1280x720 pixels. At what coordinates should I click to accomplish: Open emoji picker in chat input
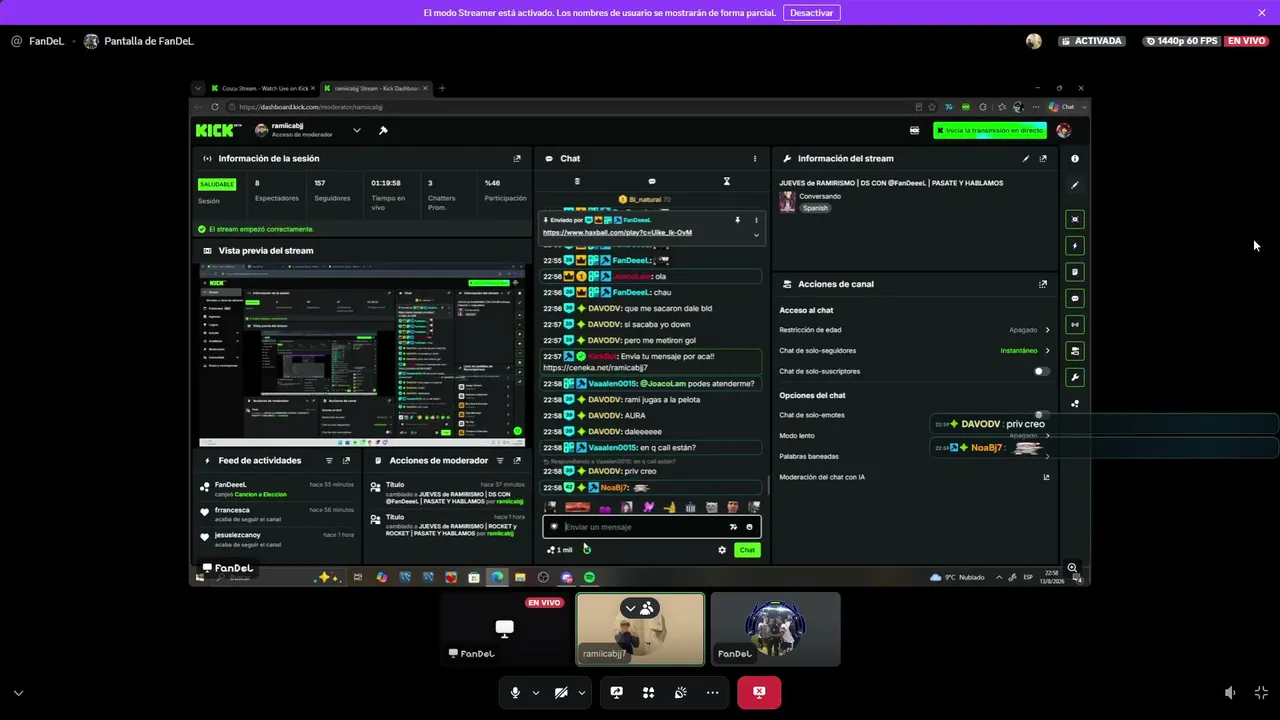(x=749, y=527)
